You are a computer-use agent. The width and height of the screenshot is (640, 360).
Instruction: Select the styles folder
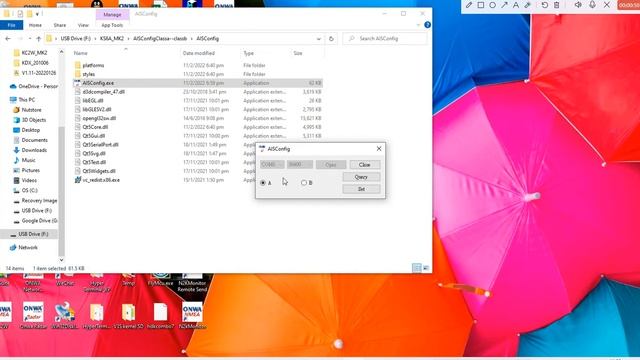(89, 74)
